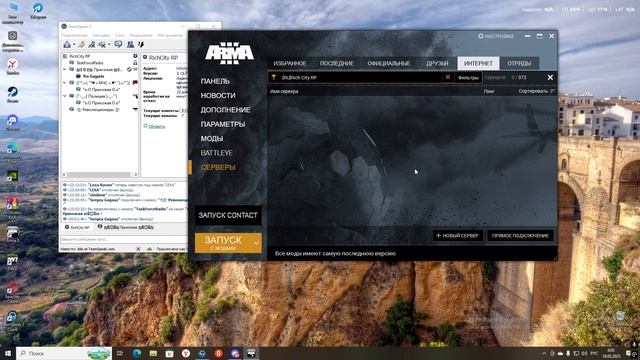Click the TeamSpeak chat message input
The image size is (640, 360).
point(124,239)
